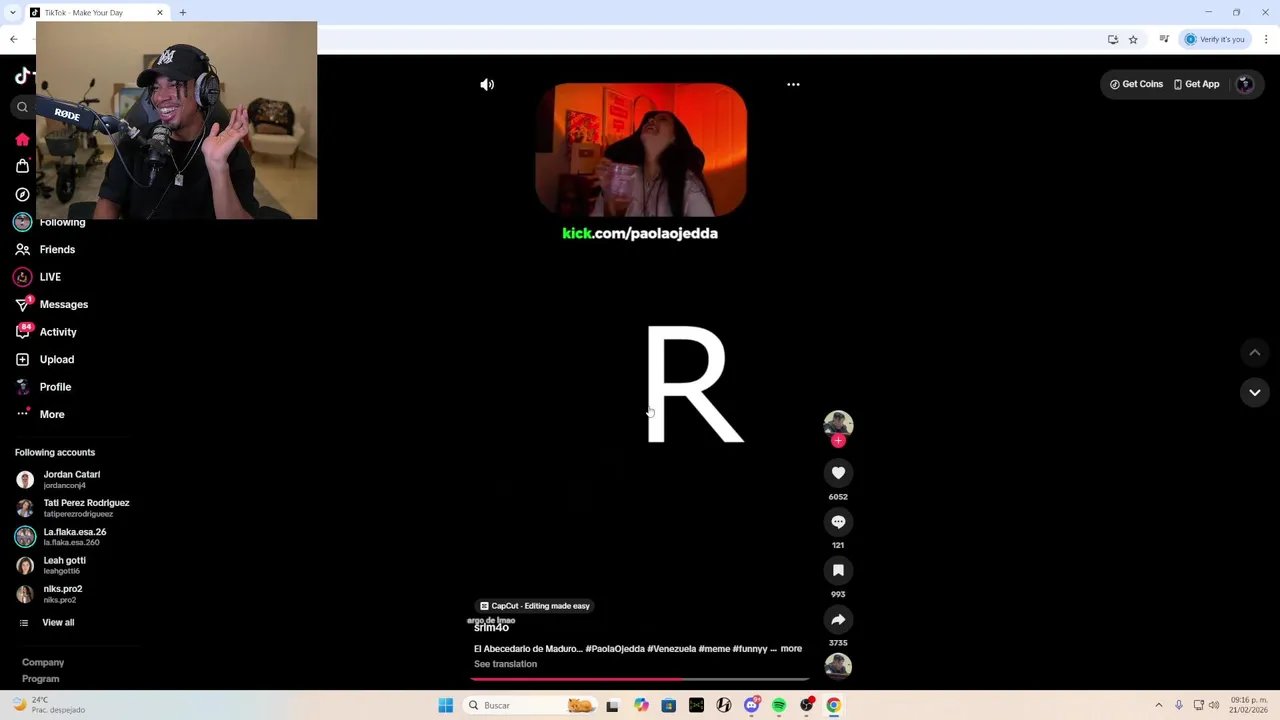1280x720 pixels.
Task: Open the profile avatar next to Get App
Action: coord(1245,85)
